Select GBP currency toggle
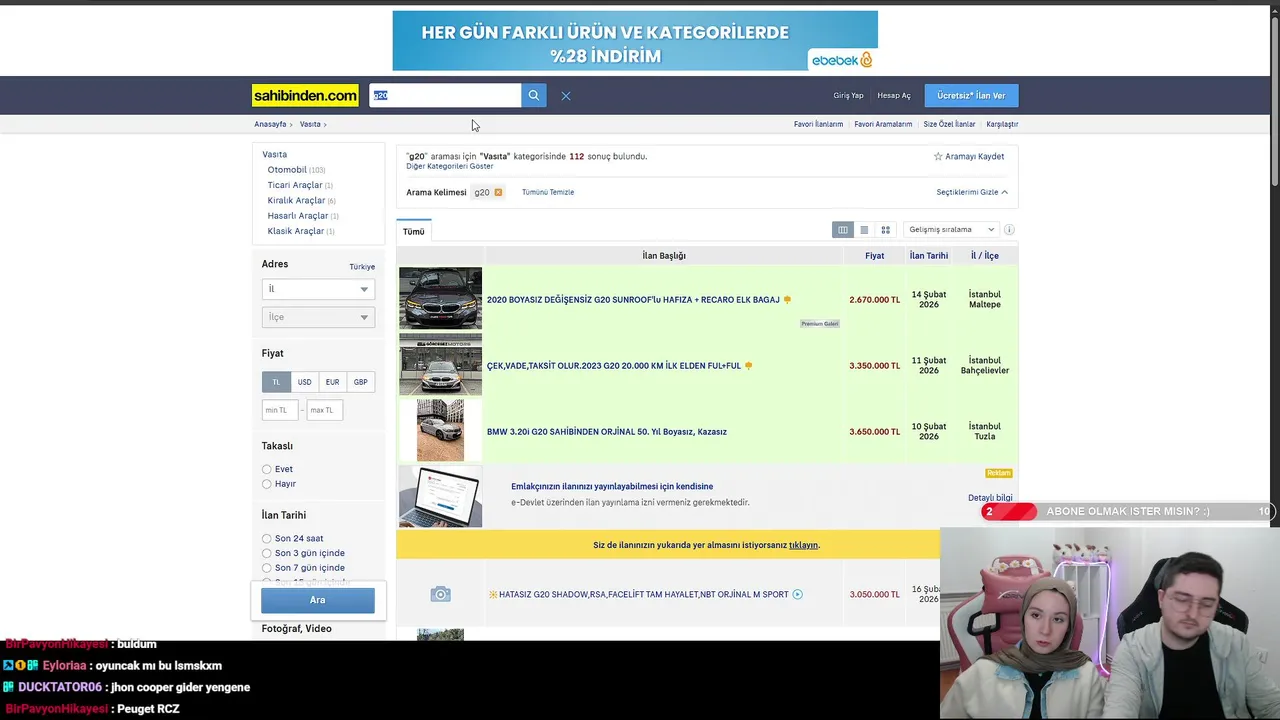 [360, 382]
